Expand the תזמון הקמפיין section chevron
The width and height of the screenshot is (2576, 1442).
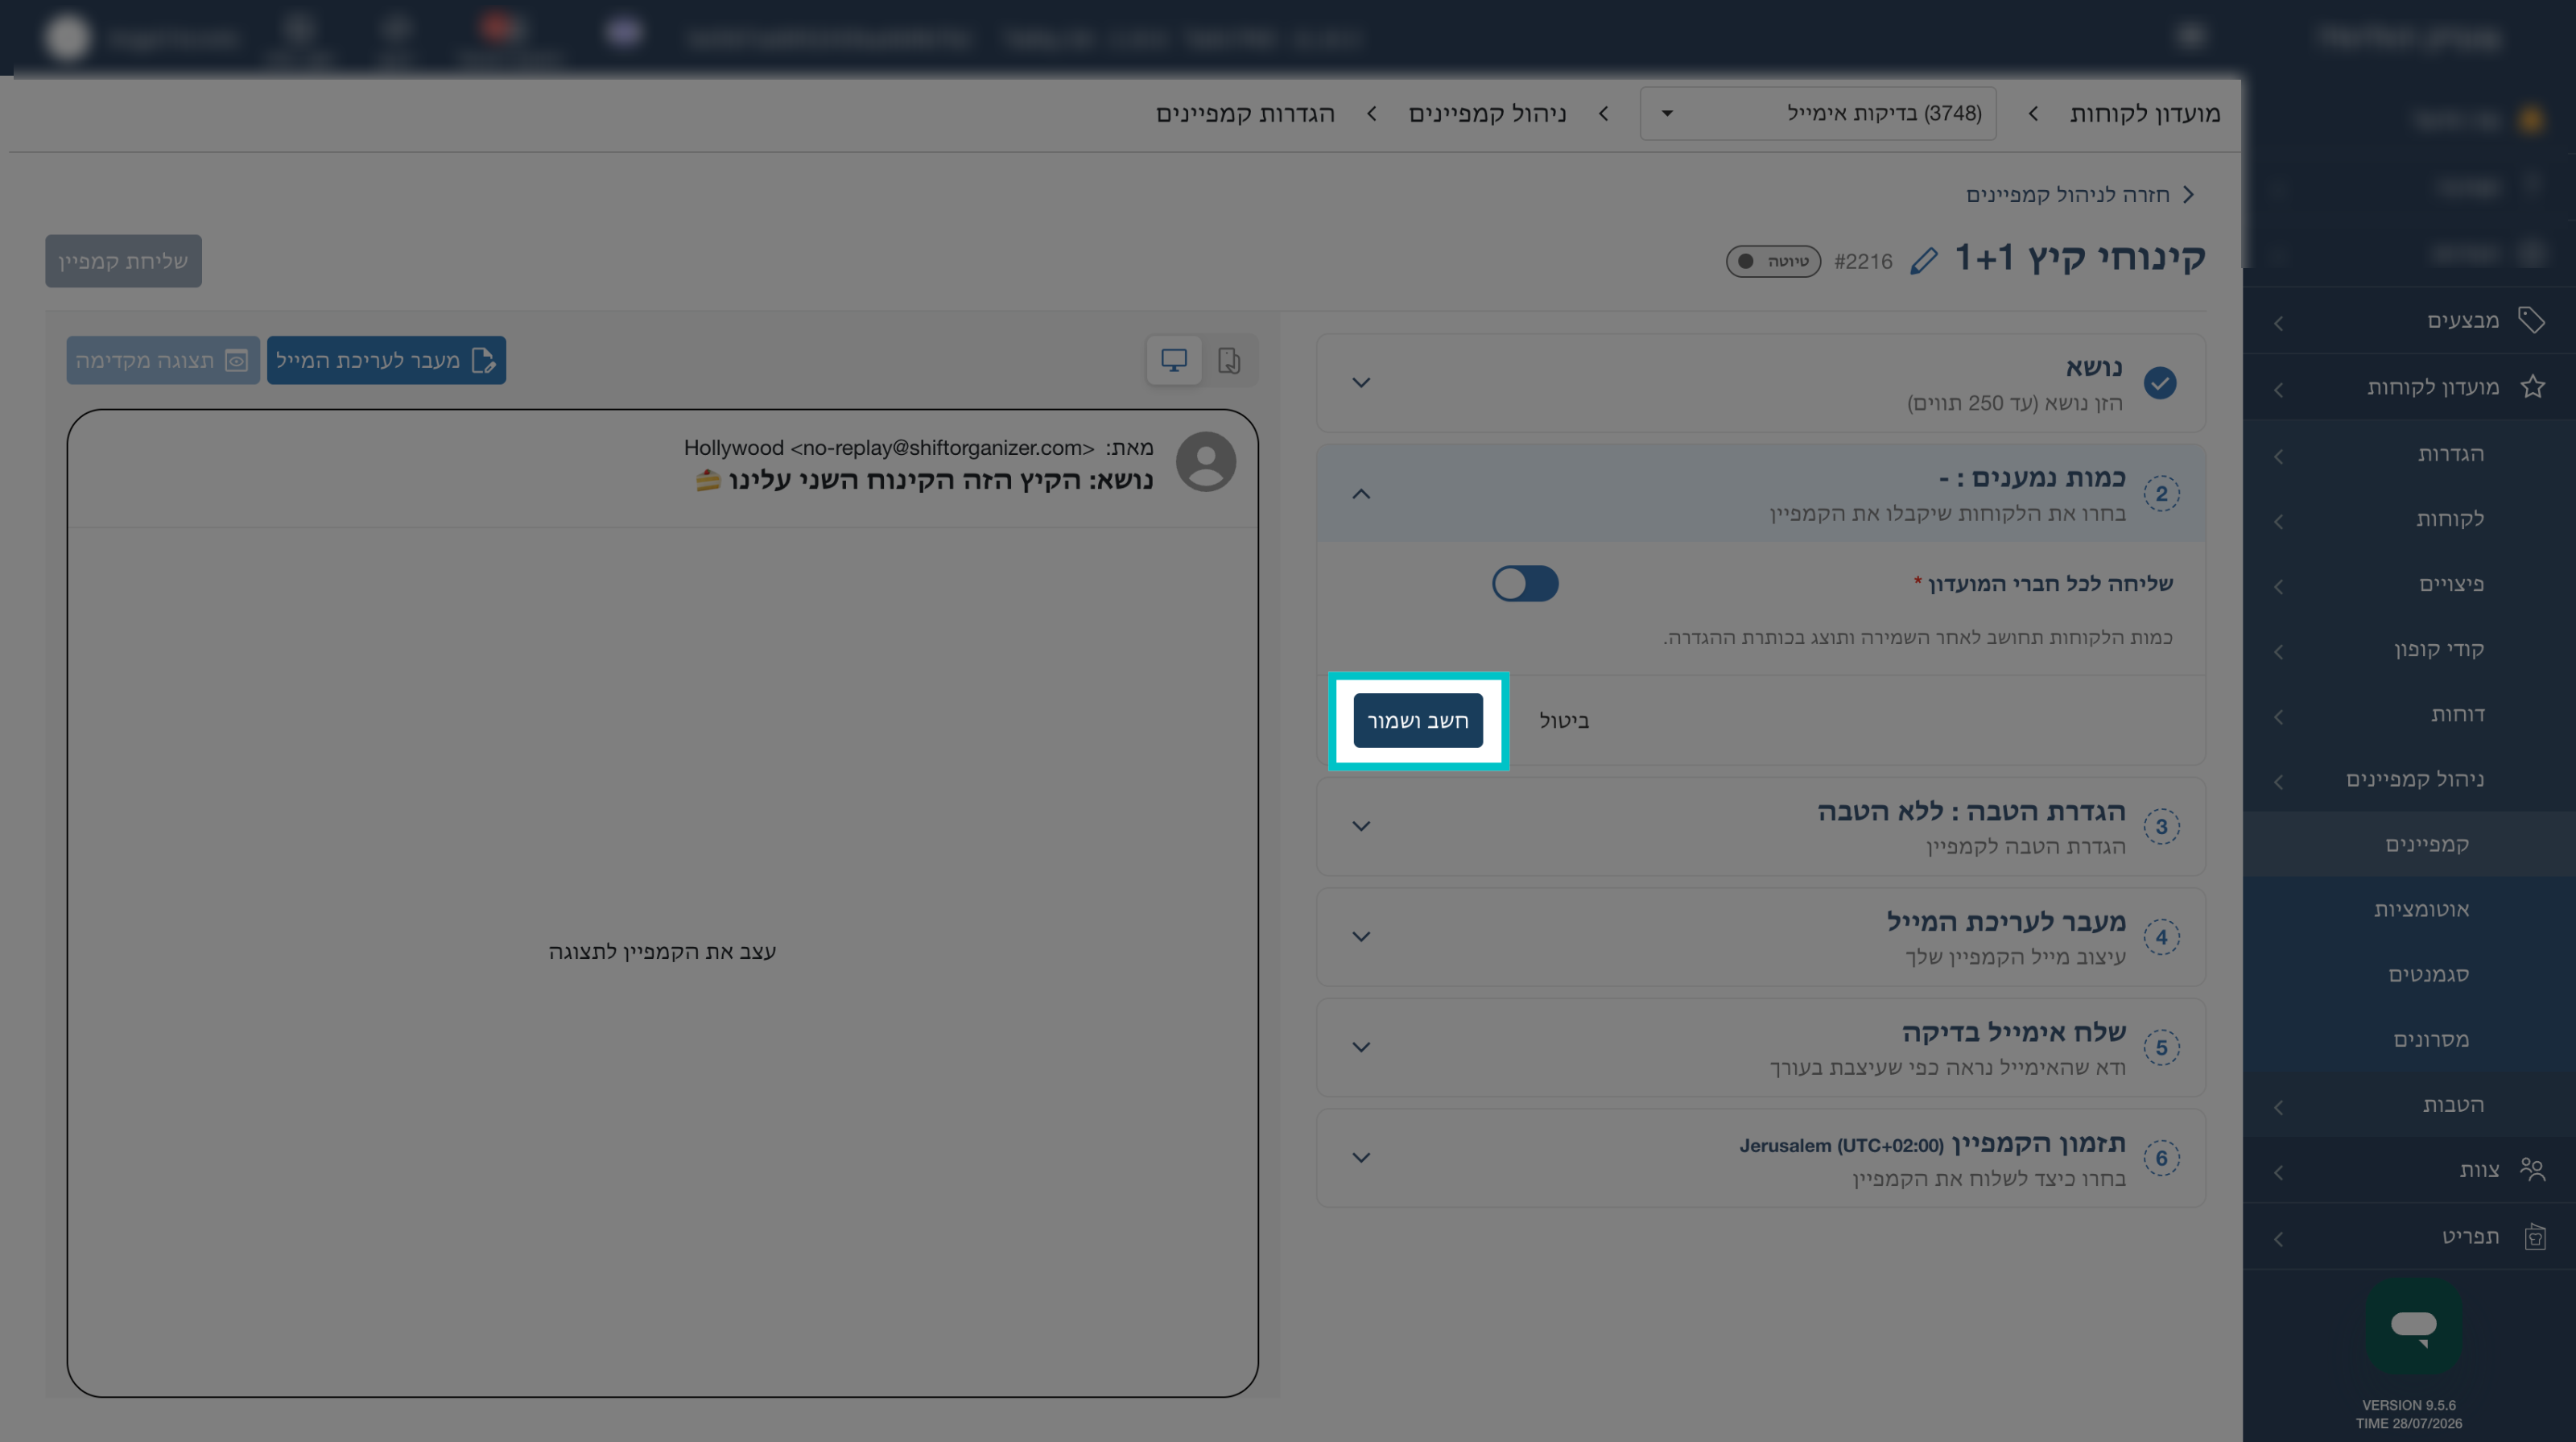tap(1361, 1157)
